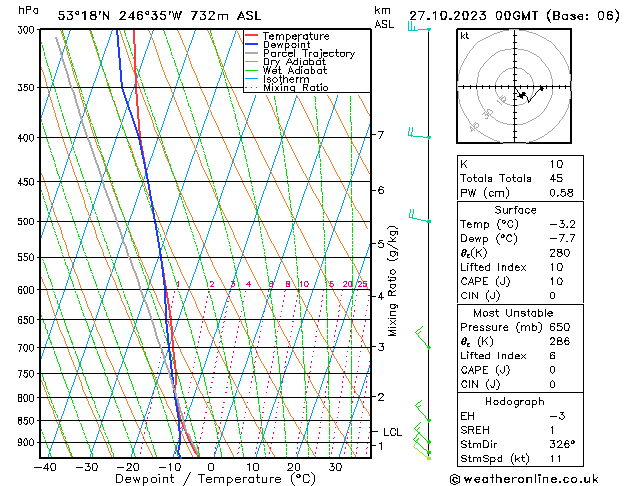Click the EH value -3
The width and height of the screenshot is (629, 486).
(x=558, y=416)
